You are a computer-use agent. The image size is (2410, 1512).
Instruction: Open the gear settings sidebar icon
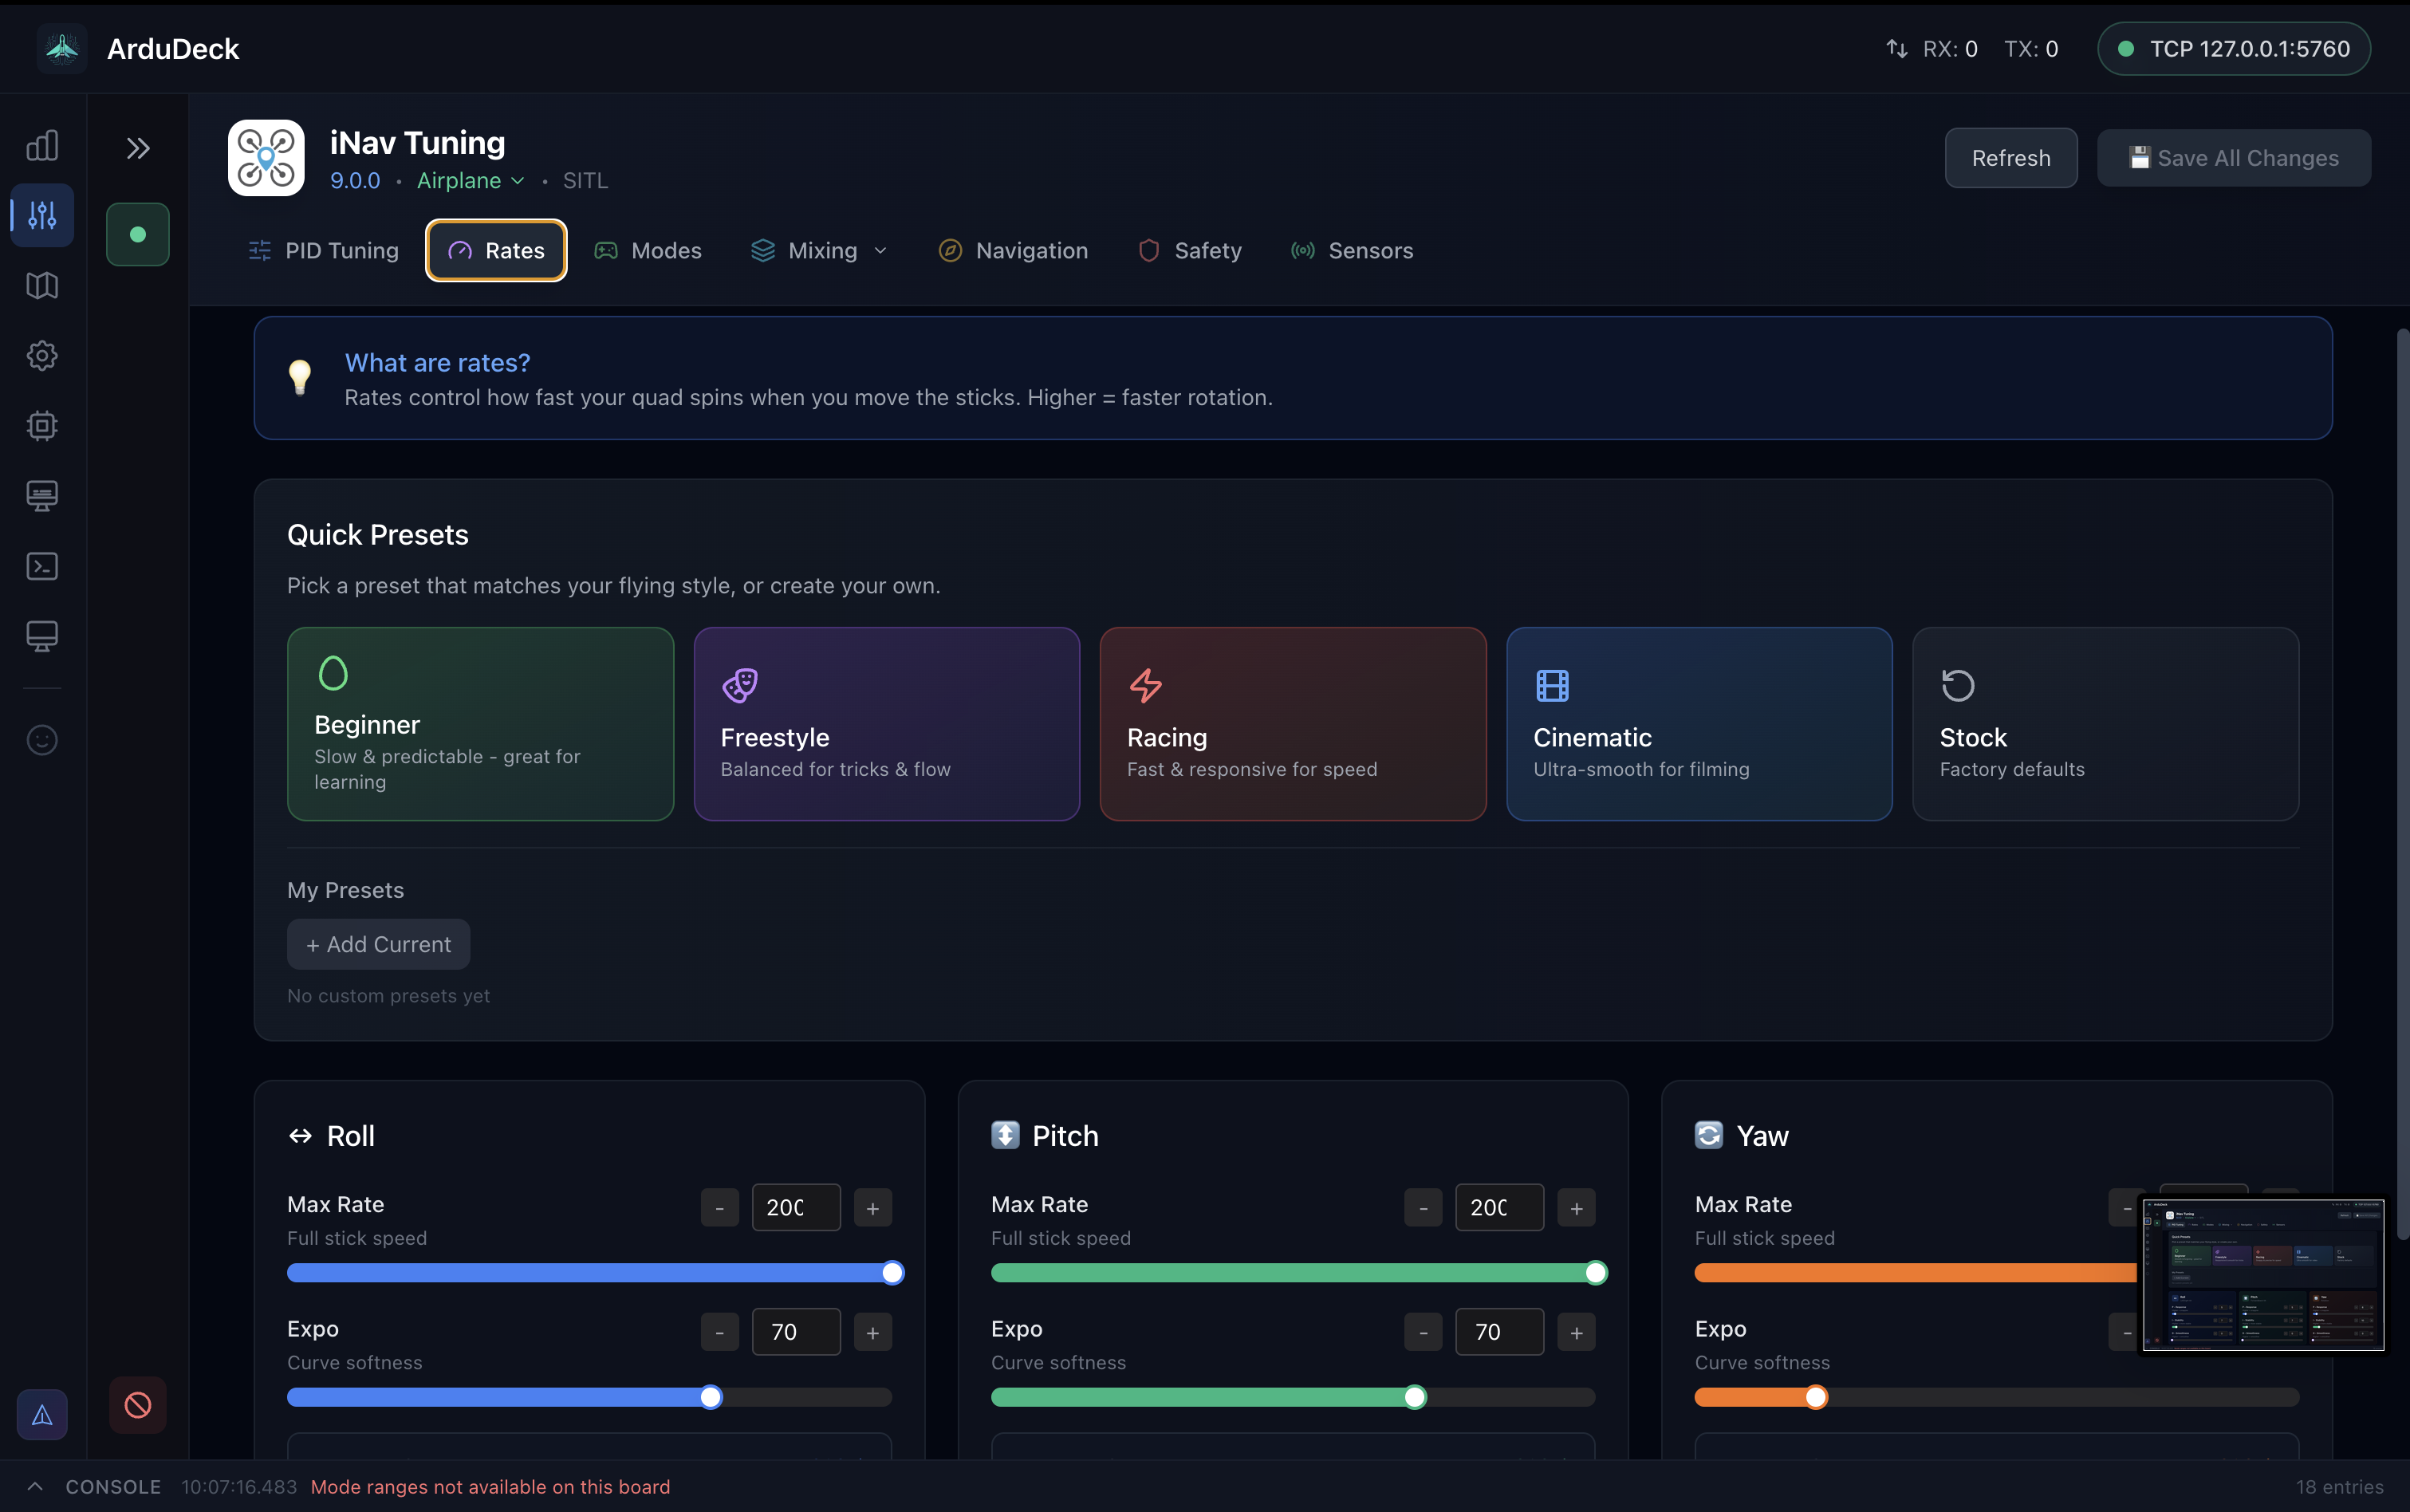click(42, 356)
